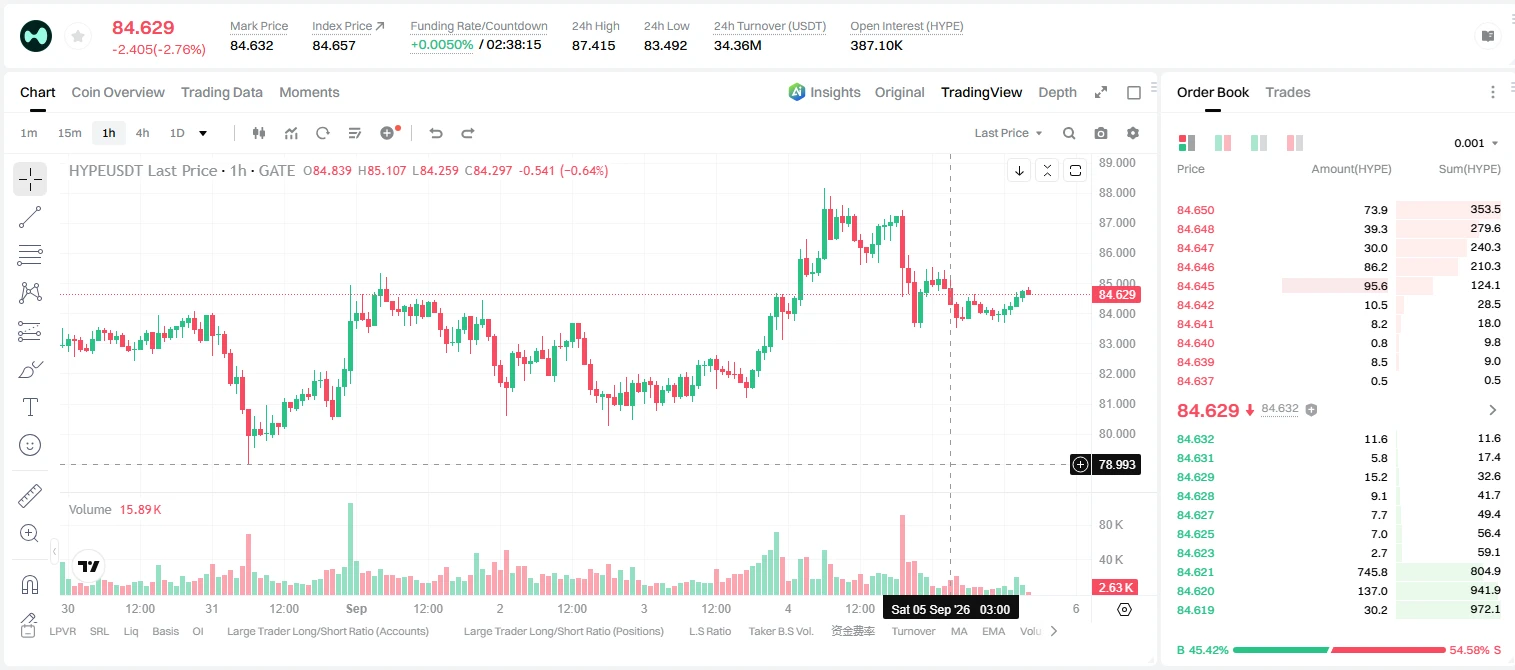Image resolution: width=1515 pixels, height=670 pixels.
Task: Undo the last chart action
Action: coord(435,133)
